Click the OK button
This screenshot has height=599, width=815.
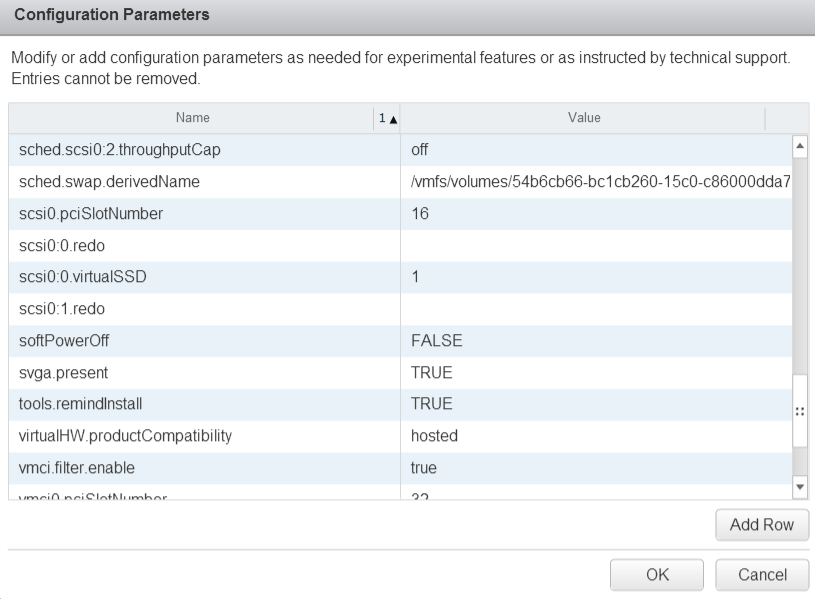click(x=657, y=574)
